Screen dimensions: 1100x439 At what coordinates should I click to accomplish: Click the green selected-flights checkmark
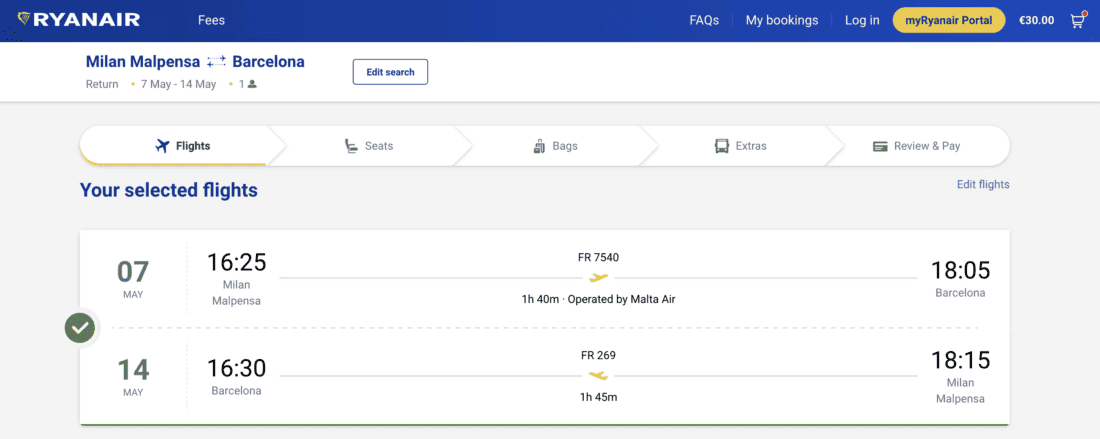[x=80, y=327]
